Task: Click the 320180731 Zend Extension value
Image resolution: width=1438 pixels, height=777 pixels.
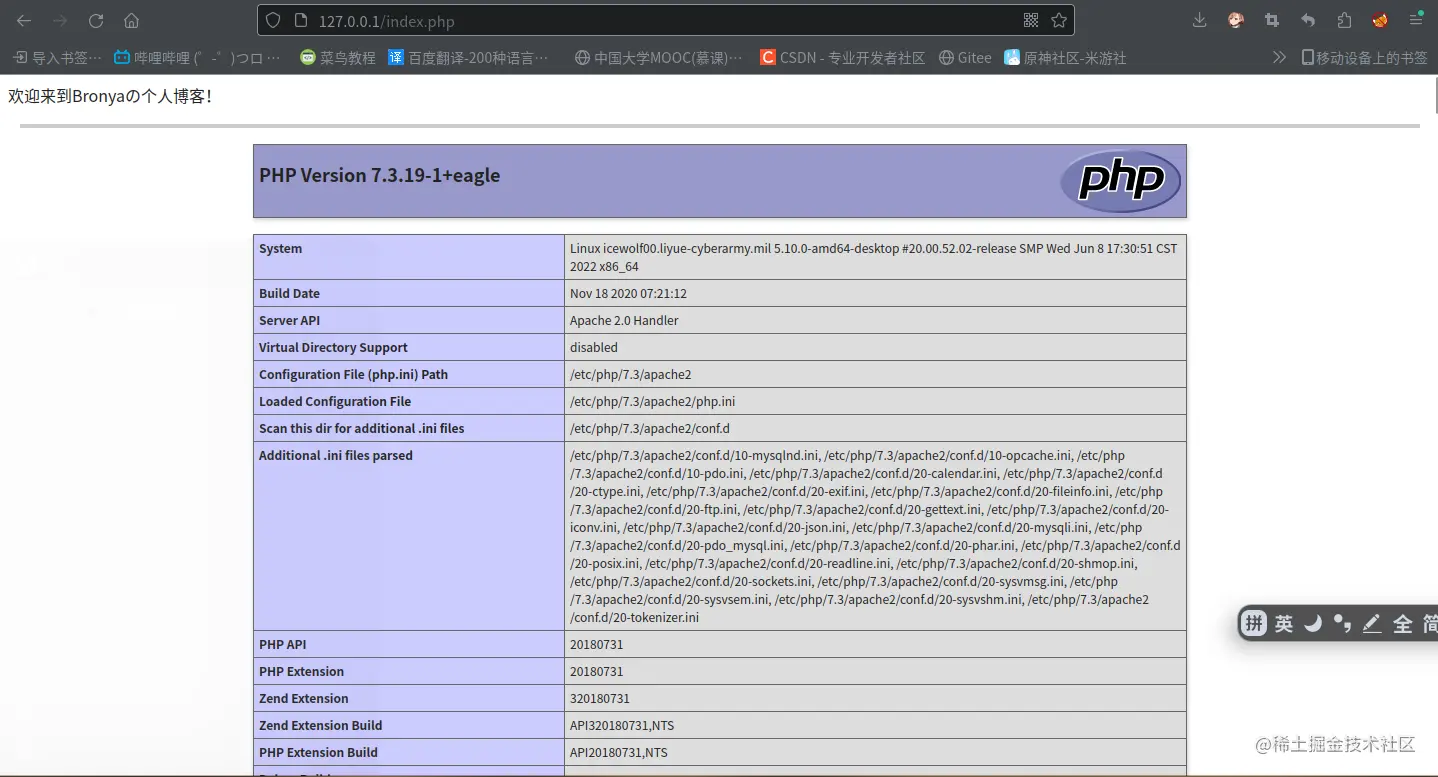Action: [600, 699]
